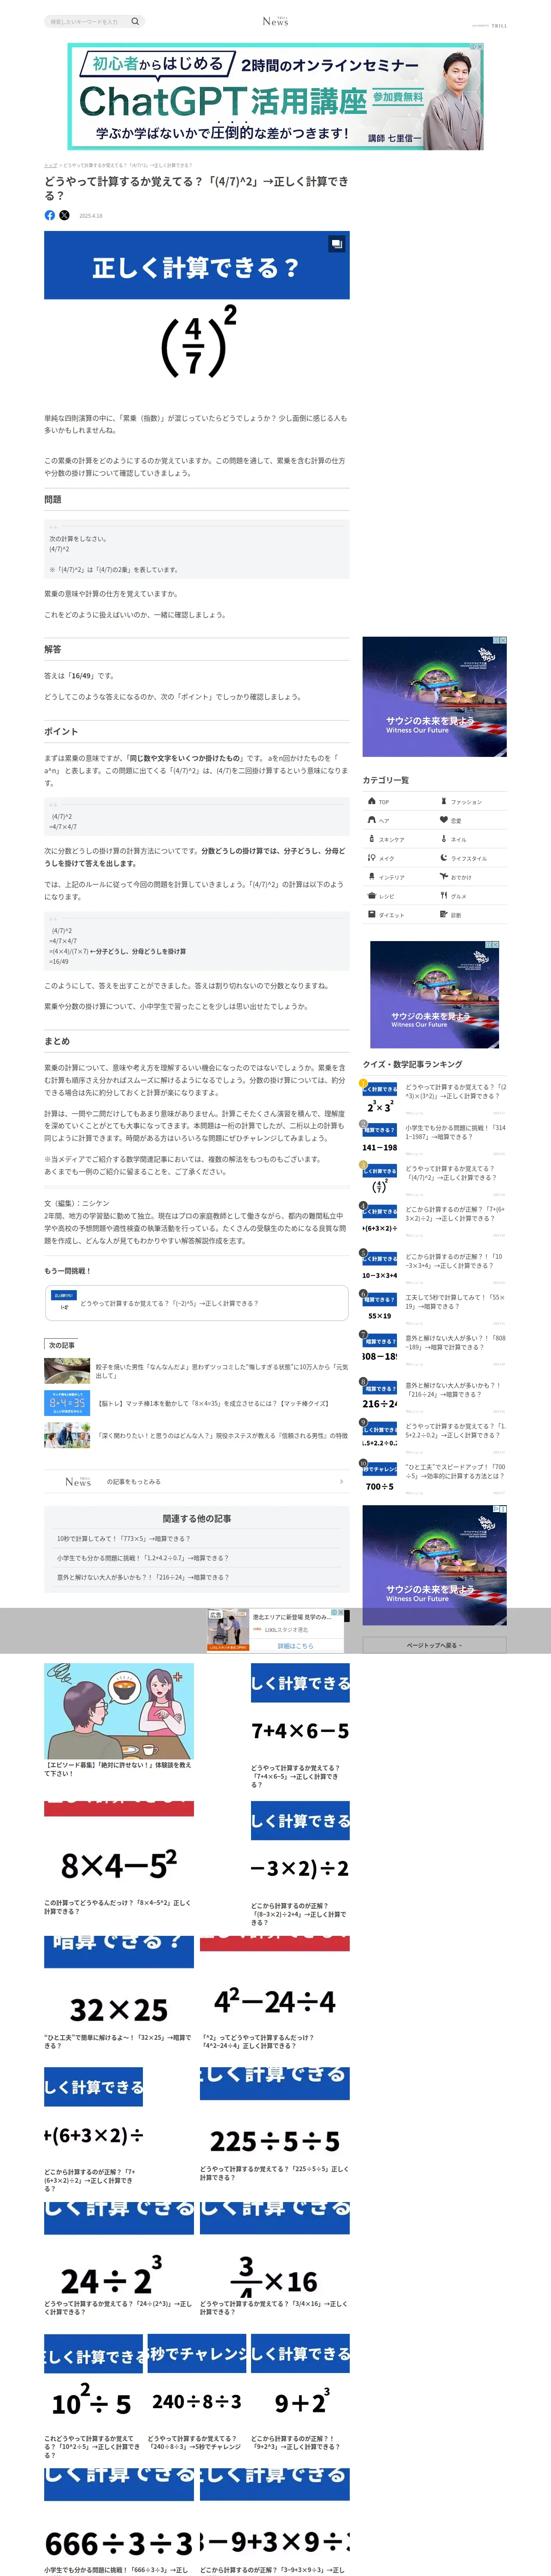Open the 3/4×16 article card
551x2576 pixels.
click(x=275, y=2260)
